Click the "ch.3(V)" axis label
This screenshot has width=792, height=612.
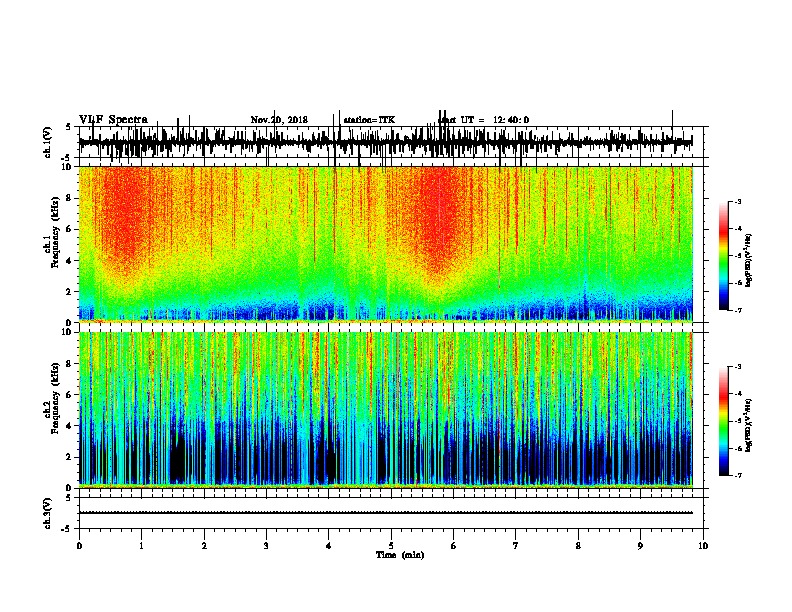point(48,513)
